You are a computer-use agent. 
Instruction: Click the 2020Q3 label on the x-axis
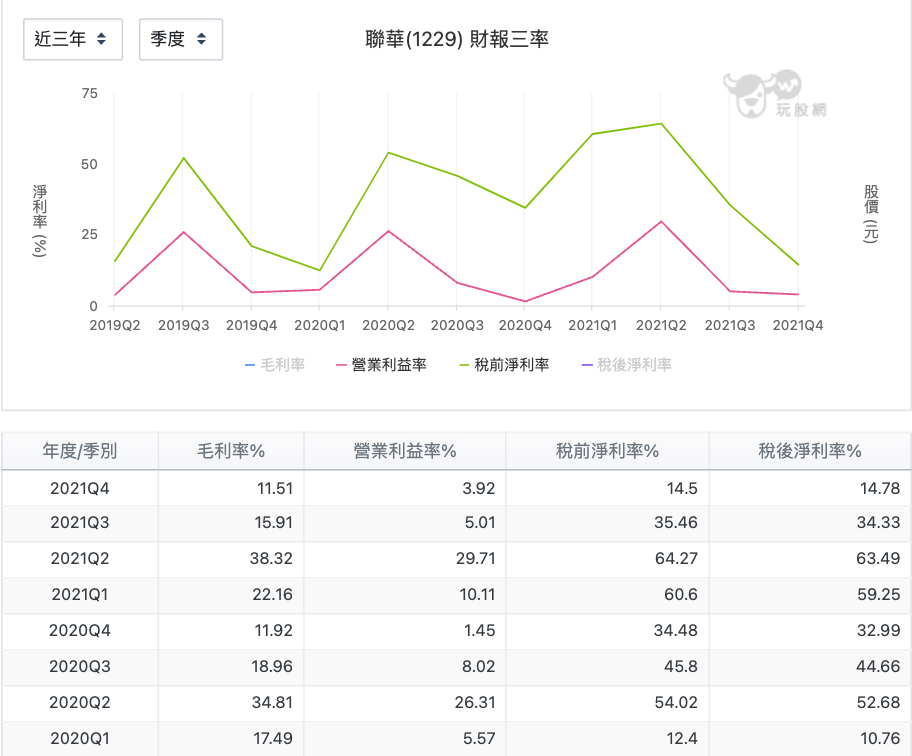[457, 325]
